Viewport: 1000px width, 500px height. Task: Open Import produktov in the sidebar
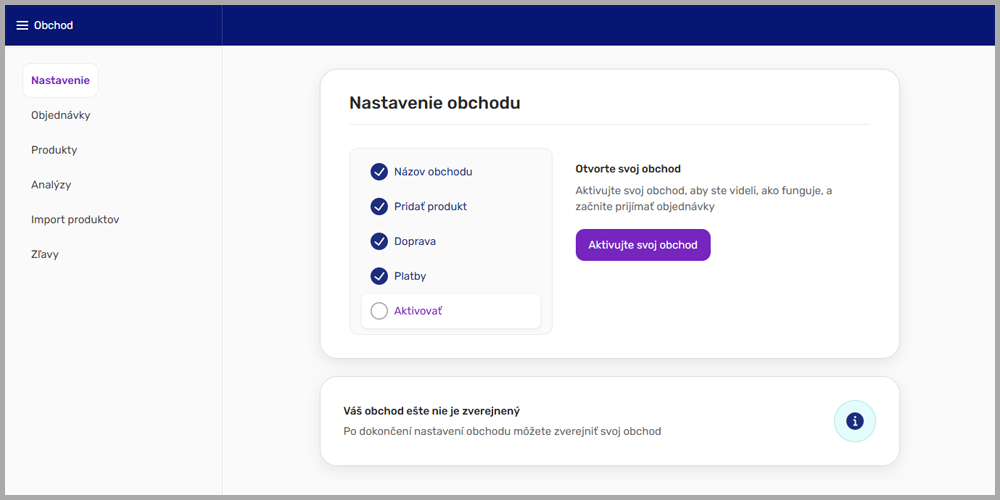coord(75,219)
